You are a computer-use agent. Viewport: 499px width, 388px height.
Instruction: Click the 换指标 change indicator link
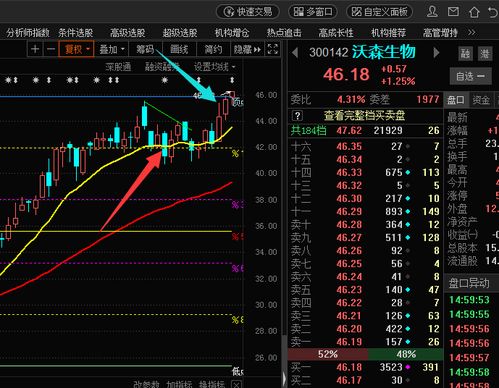click(212, 384)
